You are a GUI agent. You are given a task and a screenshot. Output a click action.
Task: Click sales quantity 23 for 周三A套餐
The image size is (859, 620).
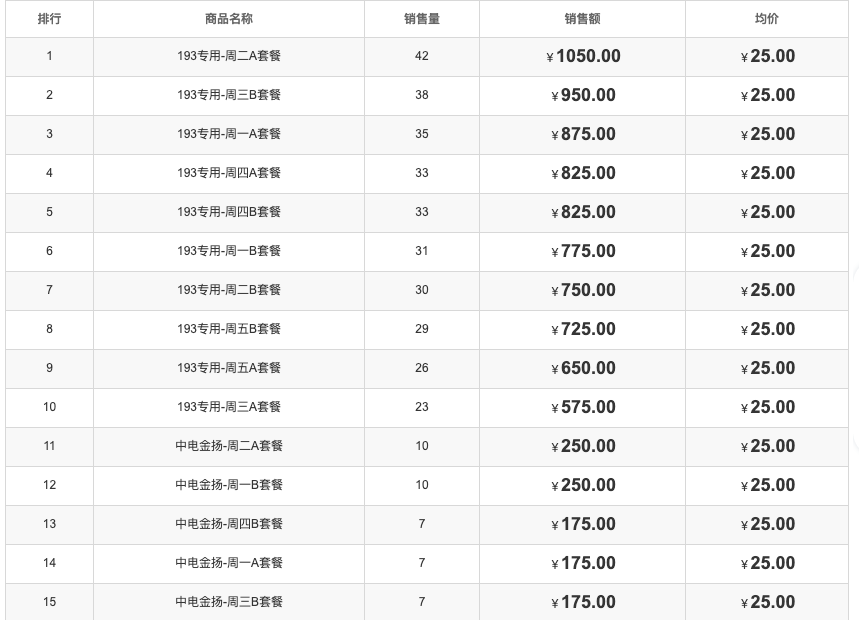(x=421, y=407)
